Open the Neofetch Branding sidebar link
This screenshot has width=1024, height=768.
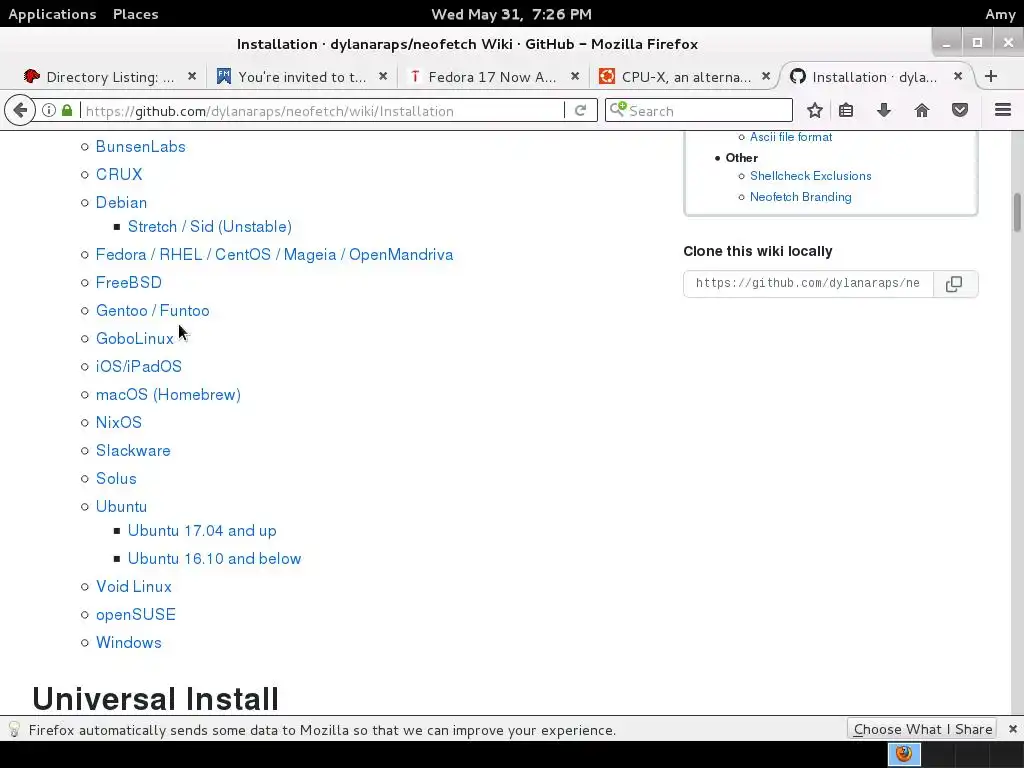pos(801,197)
